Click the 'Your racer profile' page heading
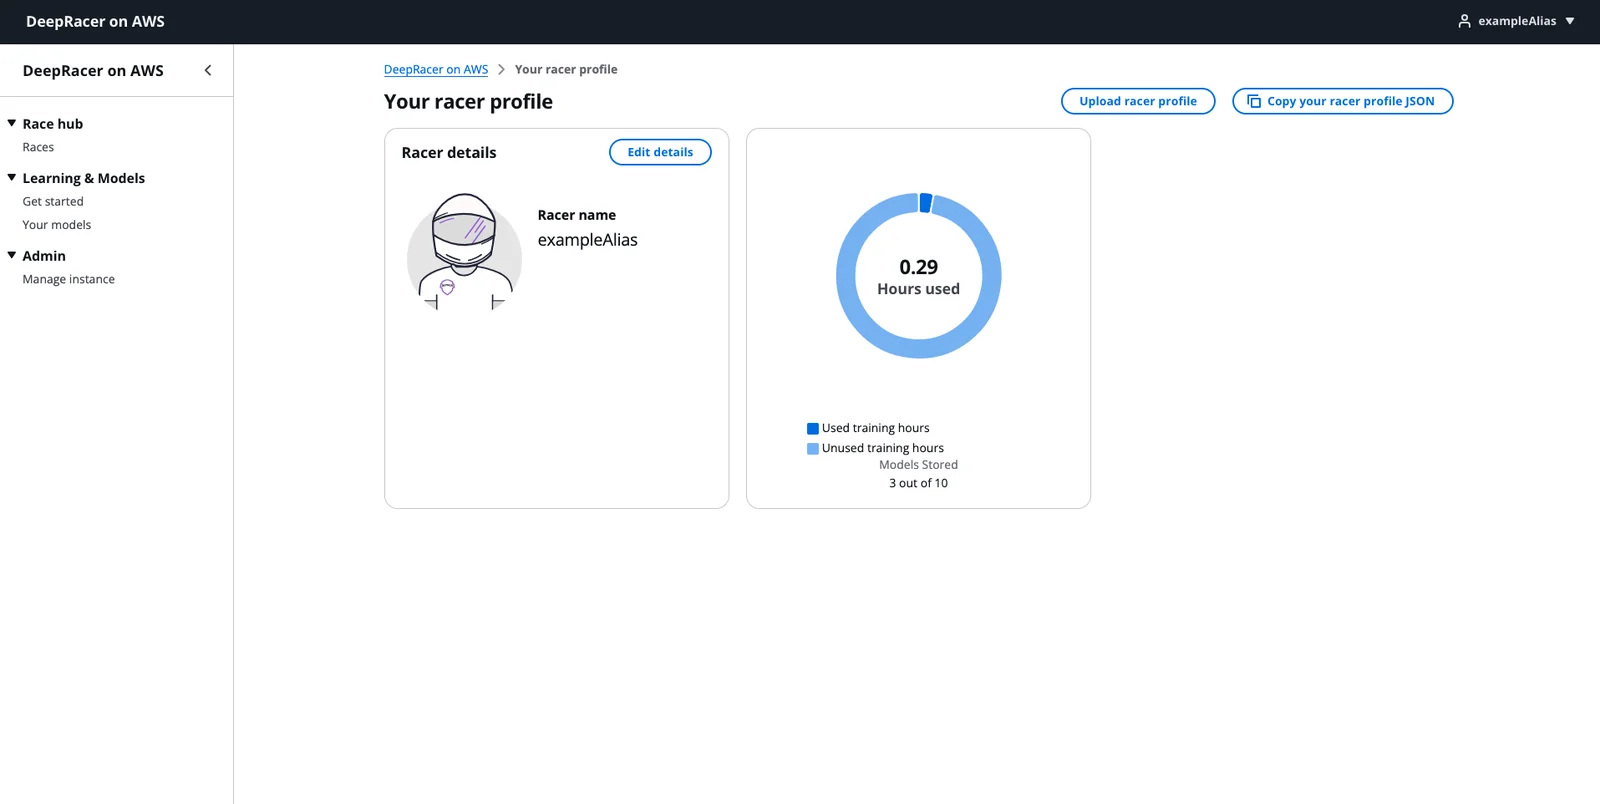The width and height of the screenshot is (1600, 804). coord(468,101)
